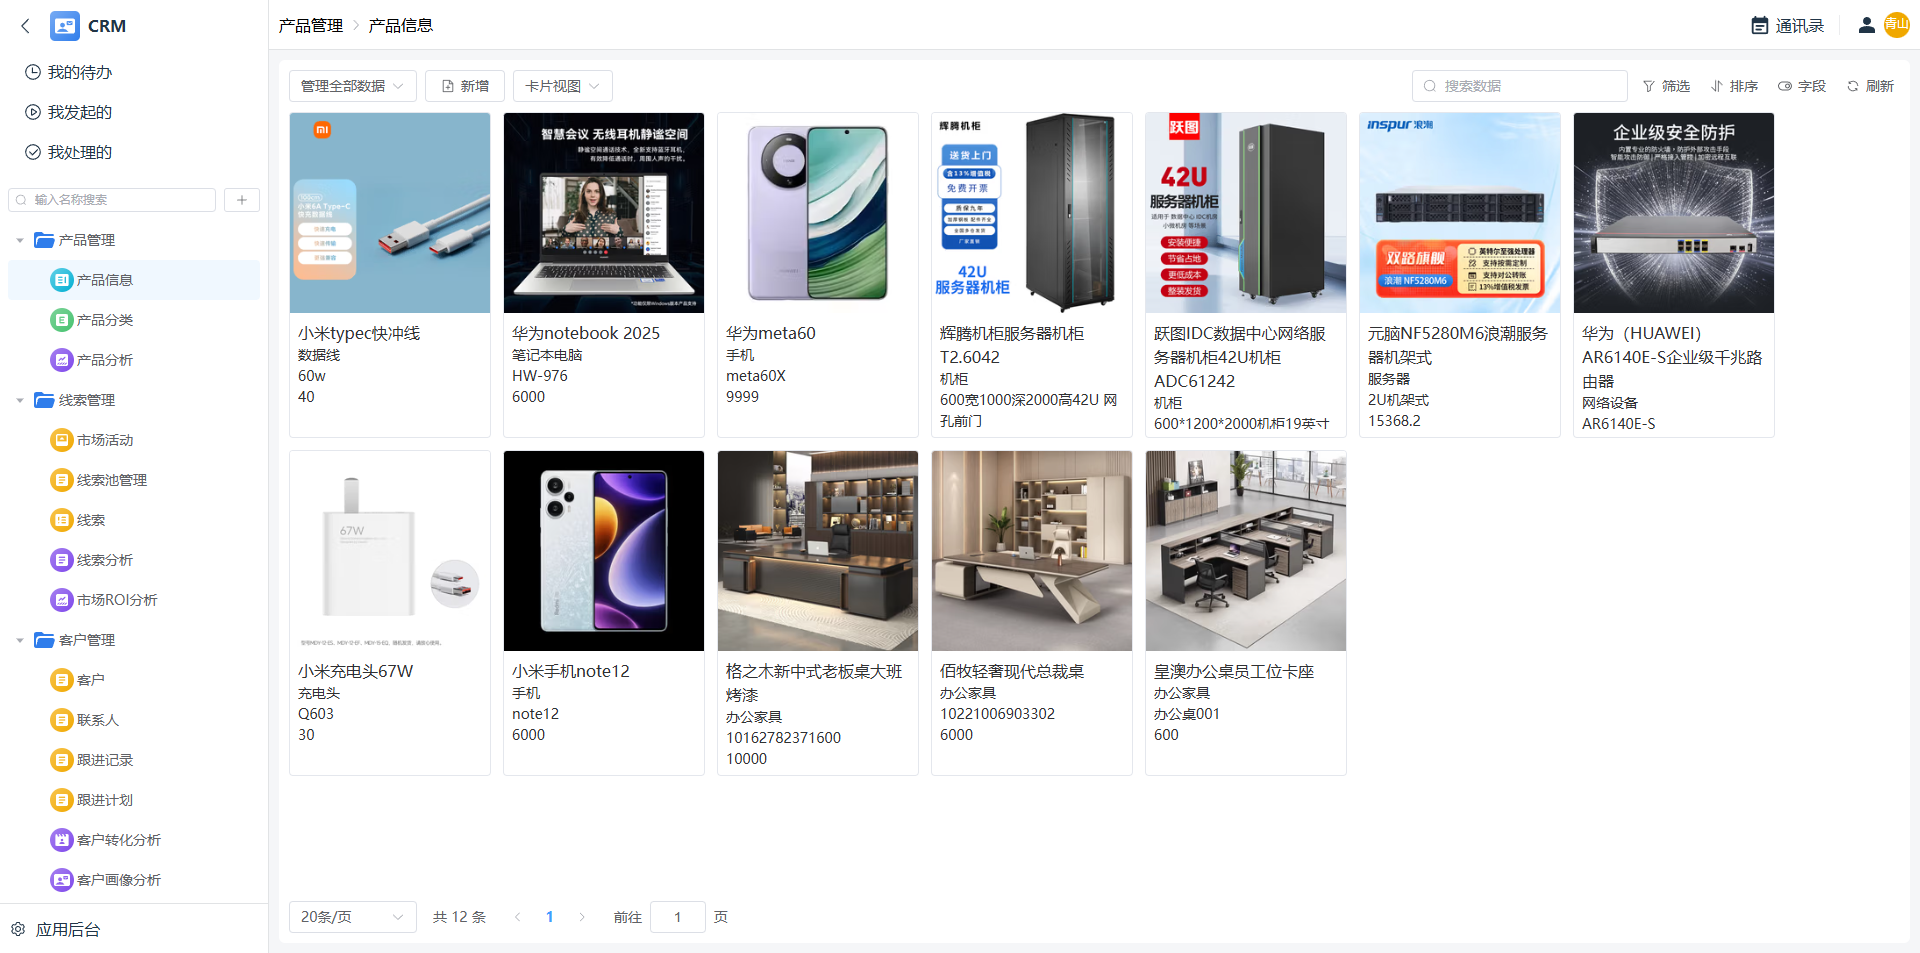The image size is (1920, 953).
Task: Click the user profile silhouette icon
Action: pyautogui.click(x=1866, y=26)
